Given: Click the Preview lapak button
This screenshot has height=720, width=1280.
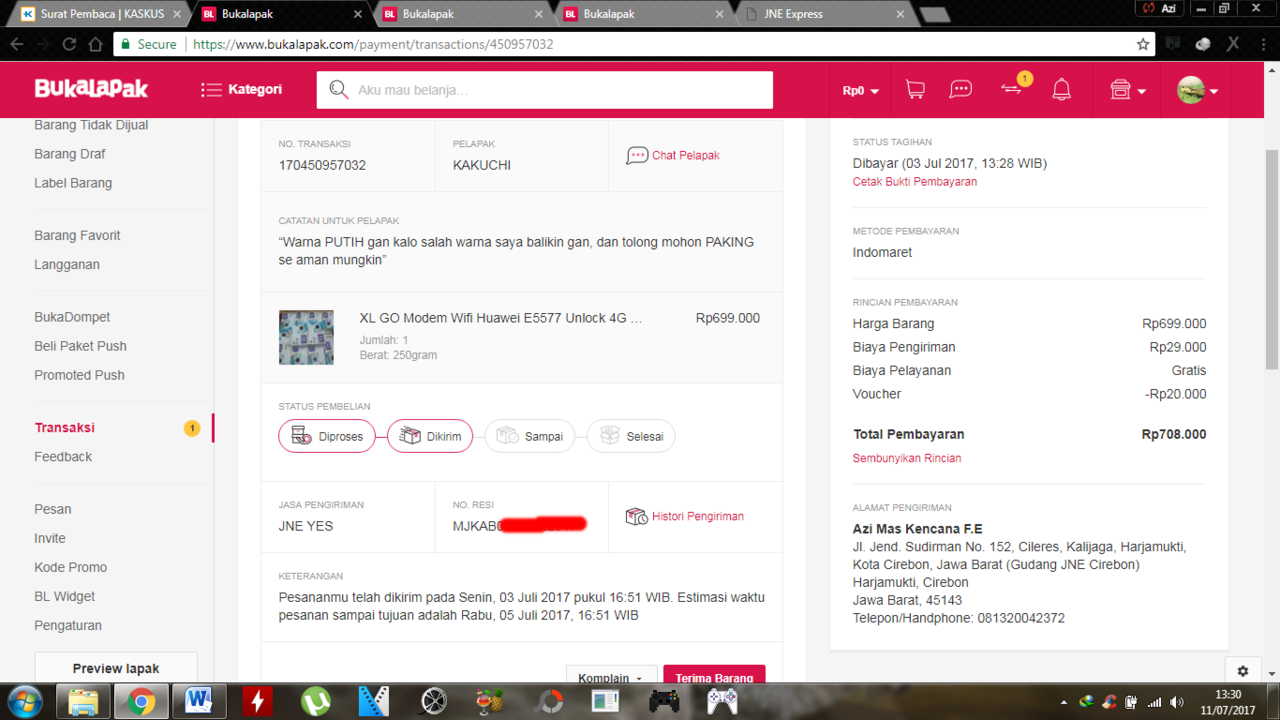Looking at the screenshot, I should pyautogui.click(x=116, y=668).
